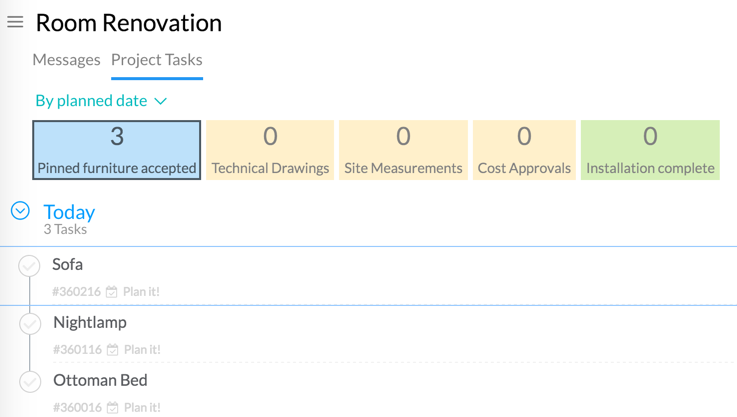Image resolution: width=737 pixels, height=417 pixels.
Task: Filter by the Technical Drawings stage
Action: [270, 150]
